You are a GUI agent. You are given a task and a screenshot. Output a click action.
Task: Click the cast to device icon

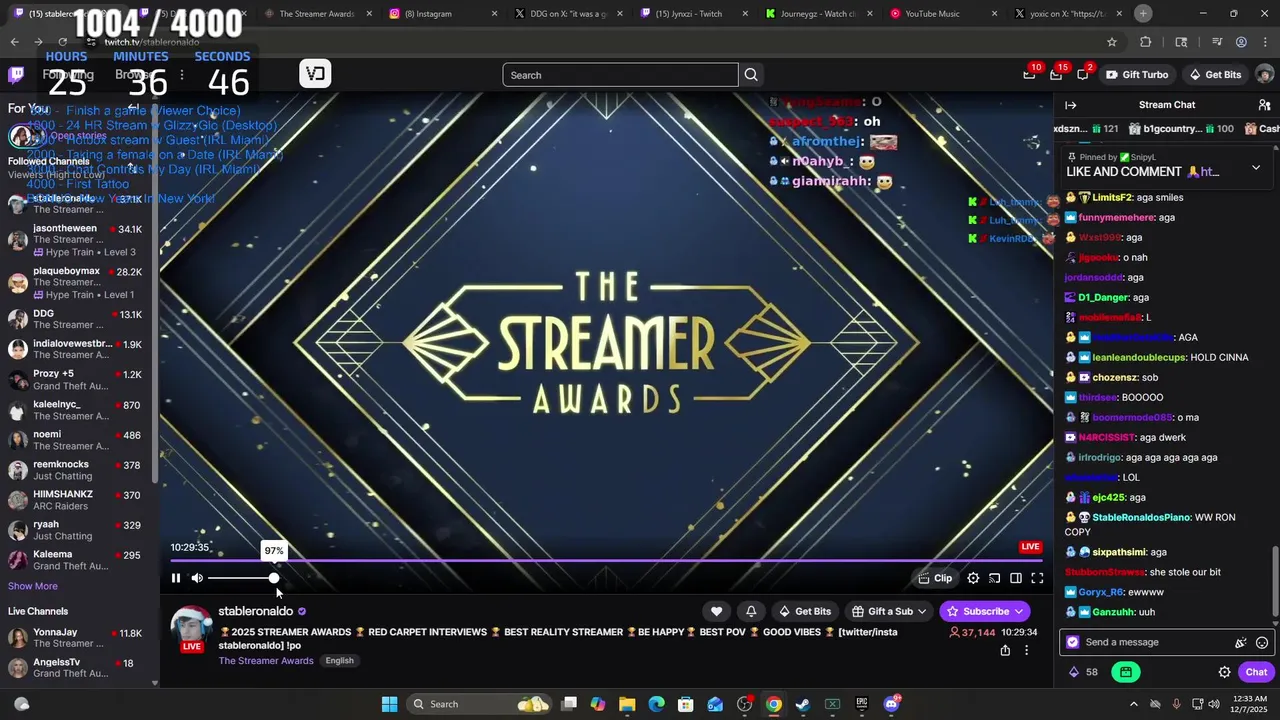[995, 578]
